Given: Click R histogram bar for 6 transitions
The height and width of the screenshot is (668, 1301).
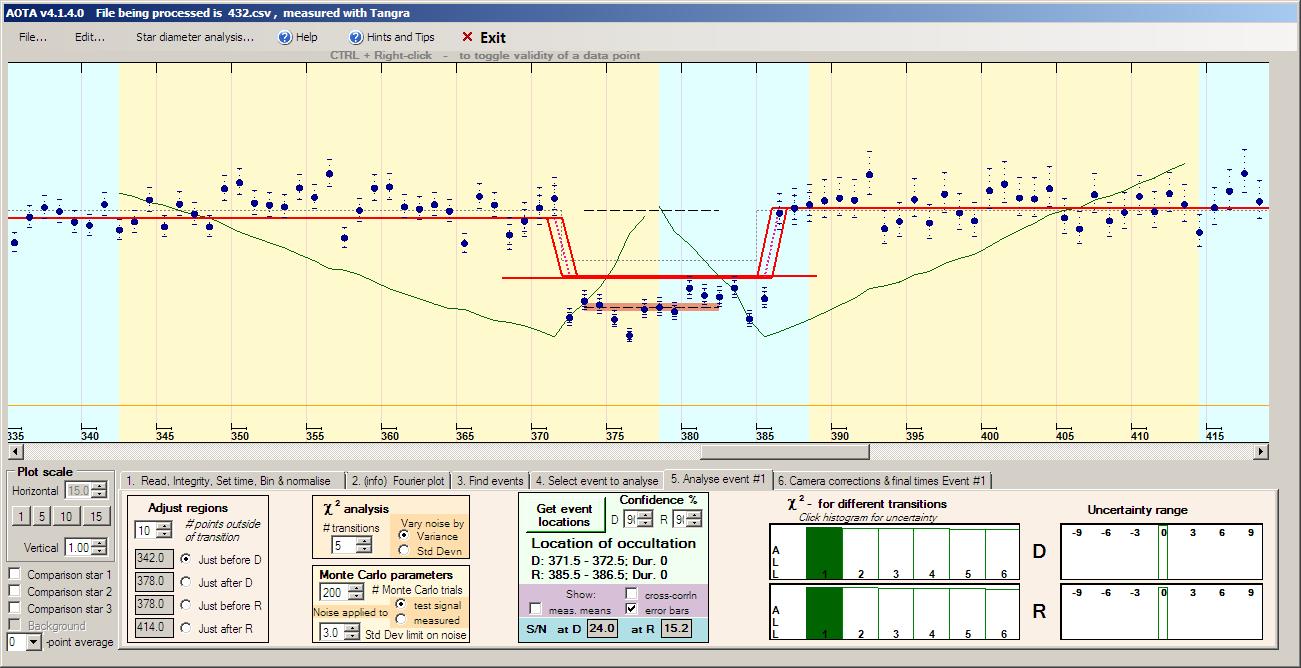Looking at the screenshot, I should pyautogui.click(x=1002, y=613).
